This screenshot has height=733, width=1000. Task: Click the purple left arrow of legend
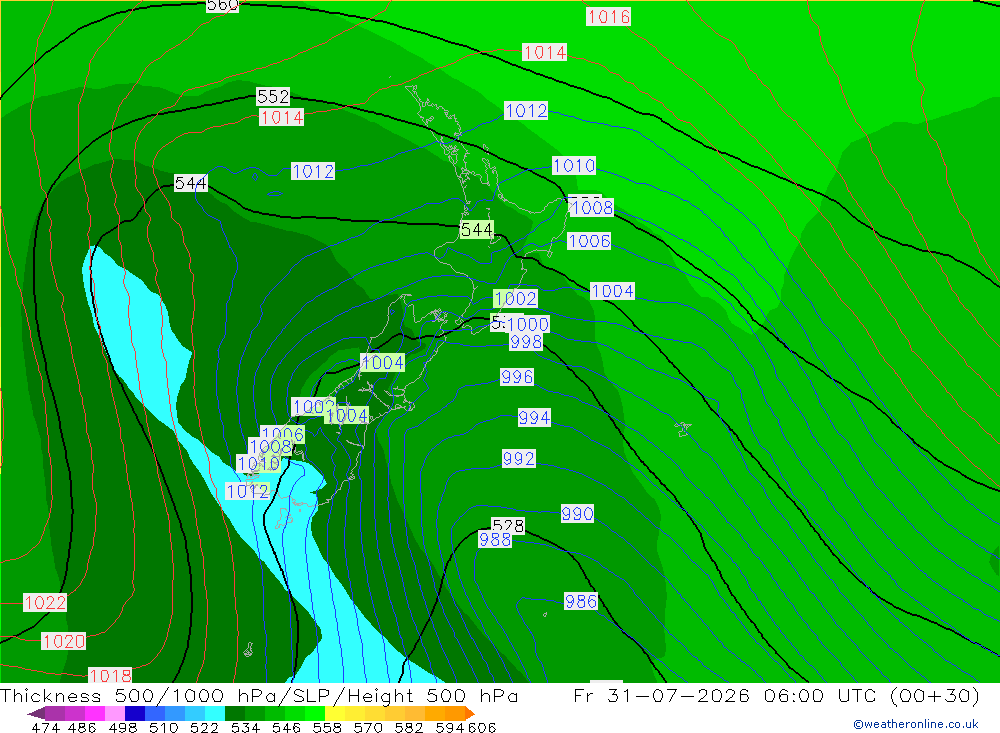tap(36, 713)
